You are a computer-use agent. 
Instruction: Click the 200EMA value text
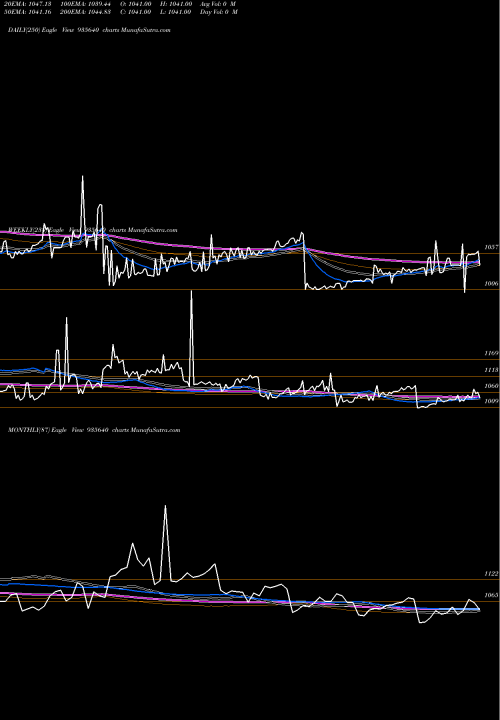click(x=85, y=12)
